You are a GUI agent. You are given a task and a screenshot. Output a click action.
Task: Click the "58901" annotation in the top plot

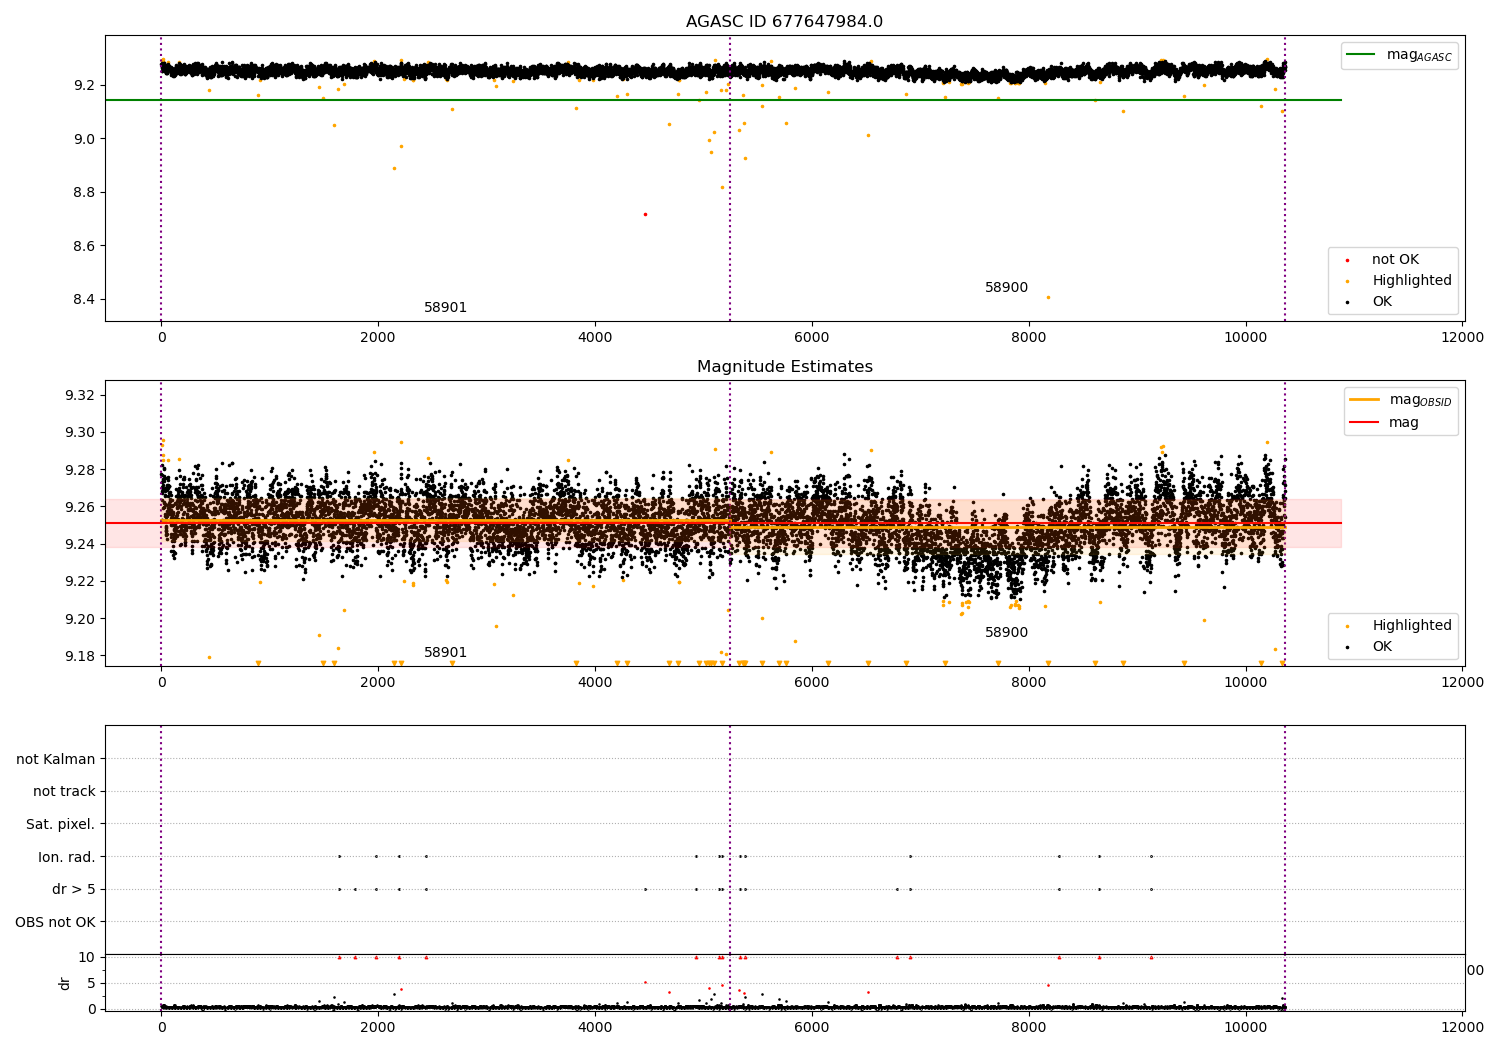coord(445,308)
